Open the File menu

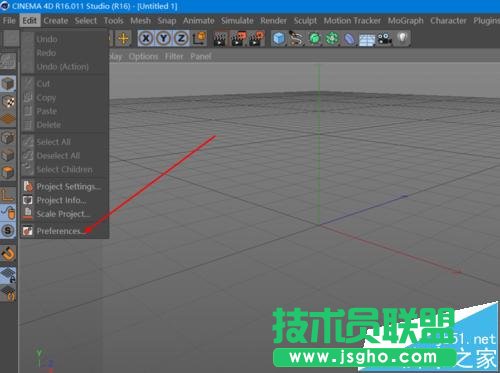(9, 21)
